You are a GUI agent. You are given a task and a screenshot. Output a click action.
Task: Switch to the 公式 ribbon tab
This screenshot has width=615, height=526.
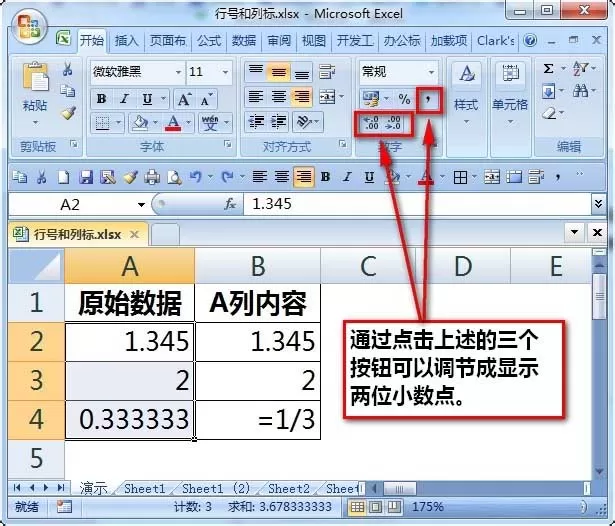point(209,41)
